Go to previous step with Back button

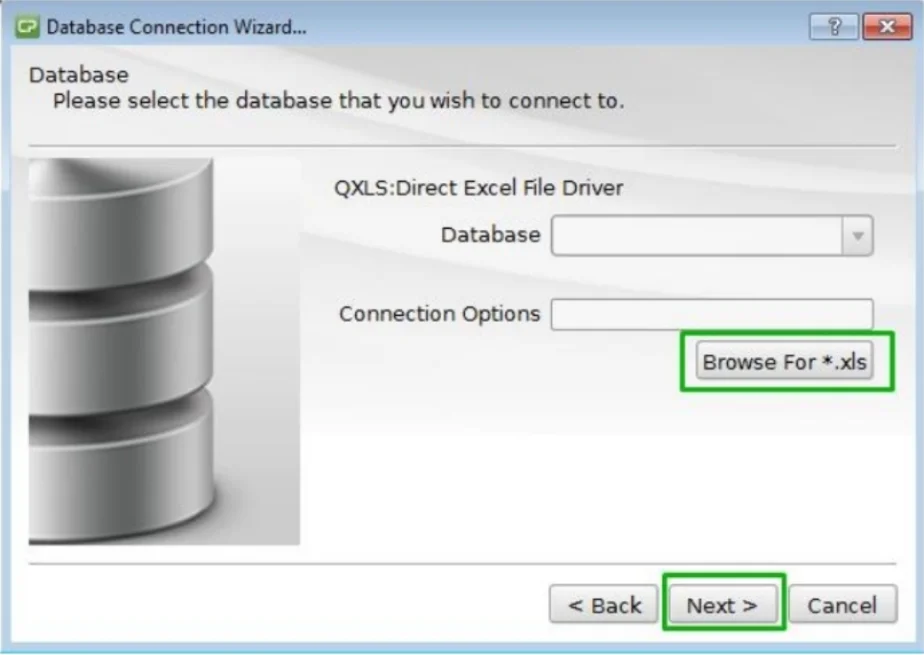tap(603, 604)
